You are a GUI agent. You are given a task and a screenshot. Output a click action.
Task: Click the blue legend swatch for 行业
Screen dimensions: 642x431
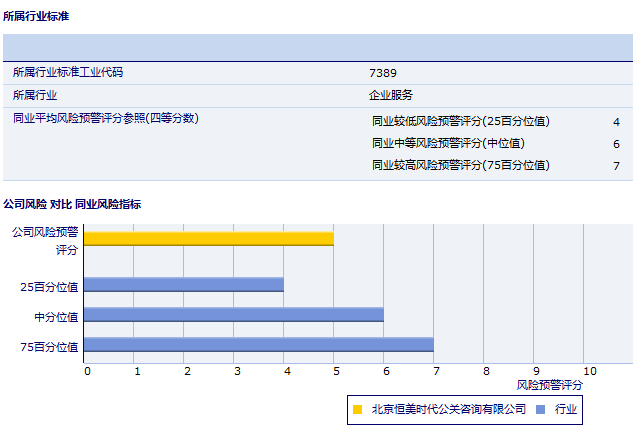[541, 408]
